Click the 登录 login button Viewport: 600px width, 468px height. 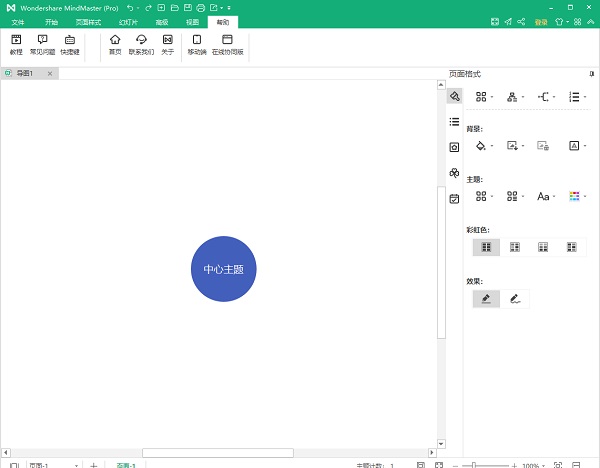click(541, 21)
